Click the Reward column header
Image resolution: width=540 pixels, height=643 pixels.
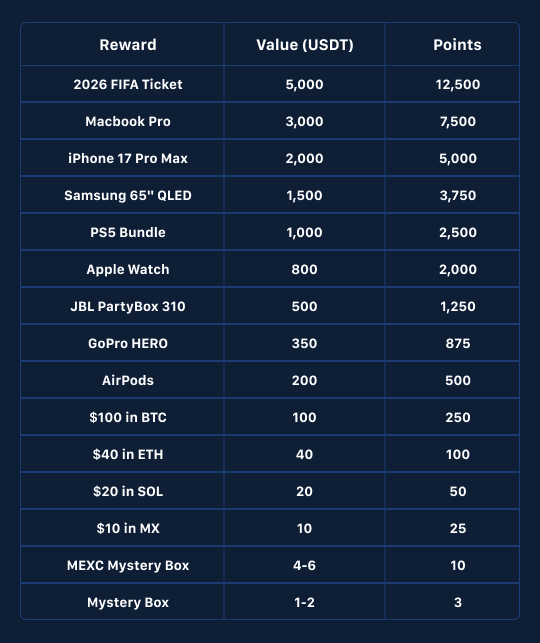coord(128,45)
